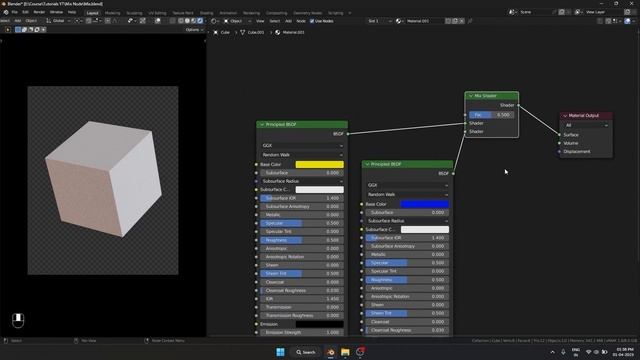Collapse the second Principled BSDF node
Image resolution: width=640 pixels, height=360 pixels.
click(x=367, y=164)
